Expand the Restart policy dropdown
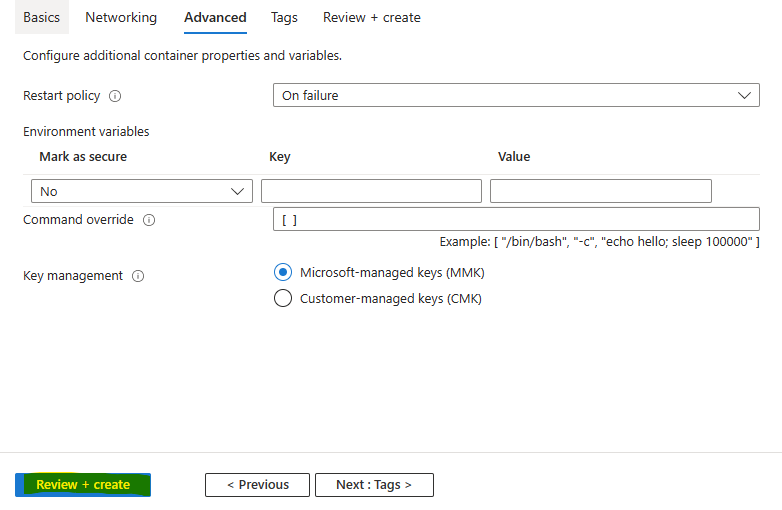 click(516, 95)
